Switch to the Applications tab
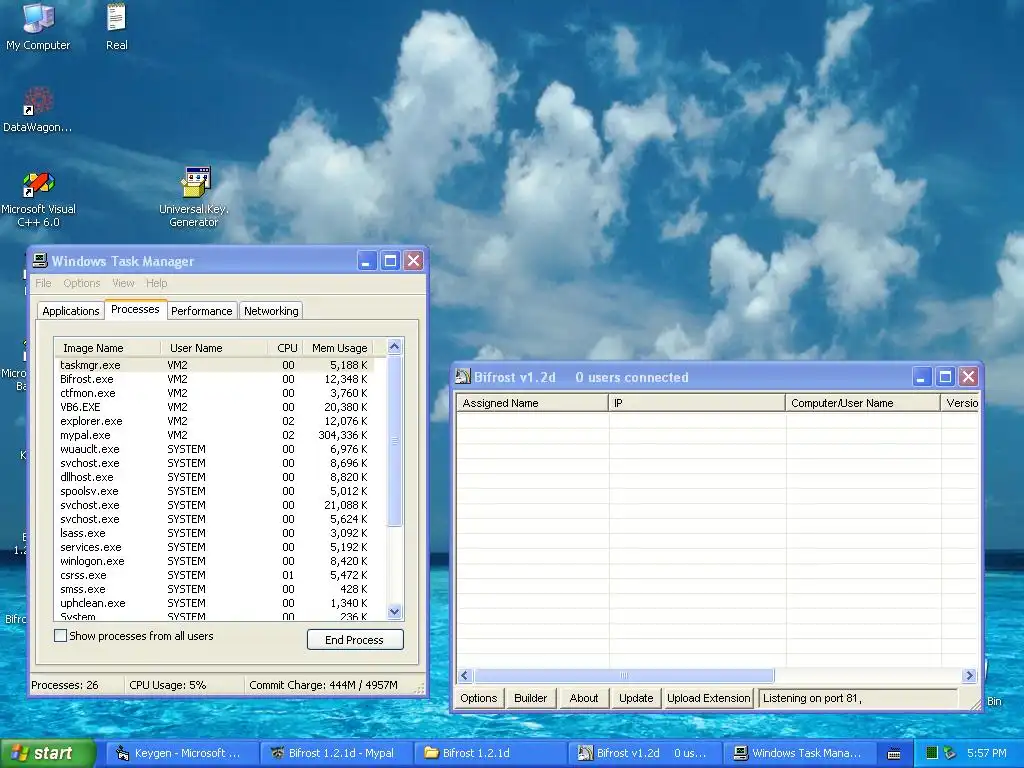The width and height of the screenshot is (1024, 768). (71, 311)
